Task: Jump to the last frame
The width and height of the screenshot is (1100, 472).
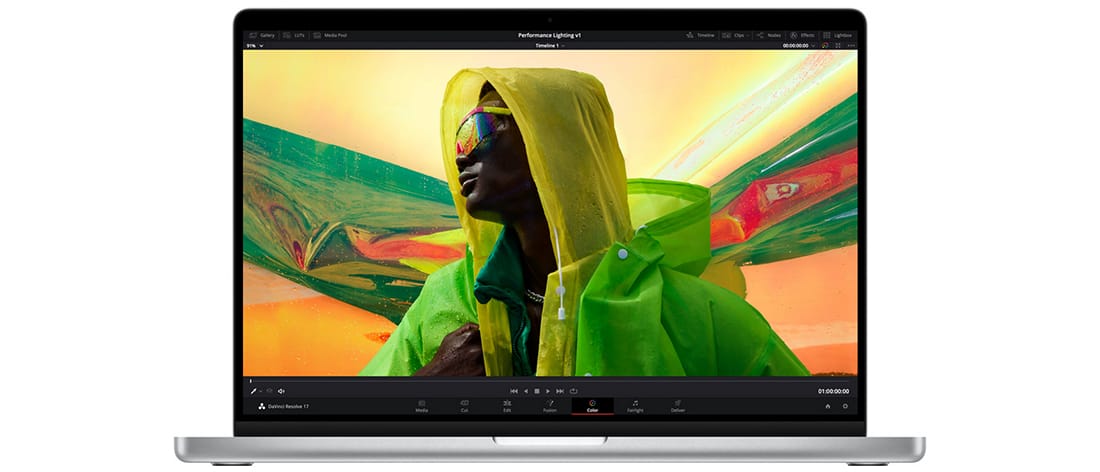Action: point(560,391)
